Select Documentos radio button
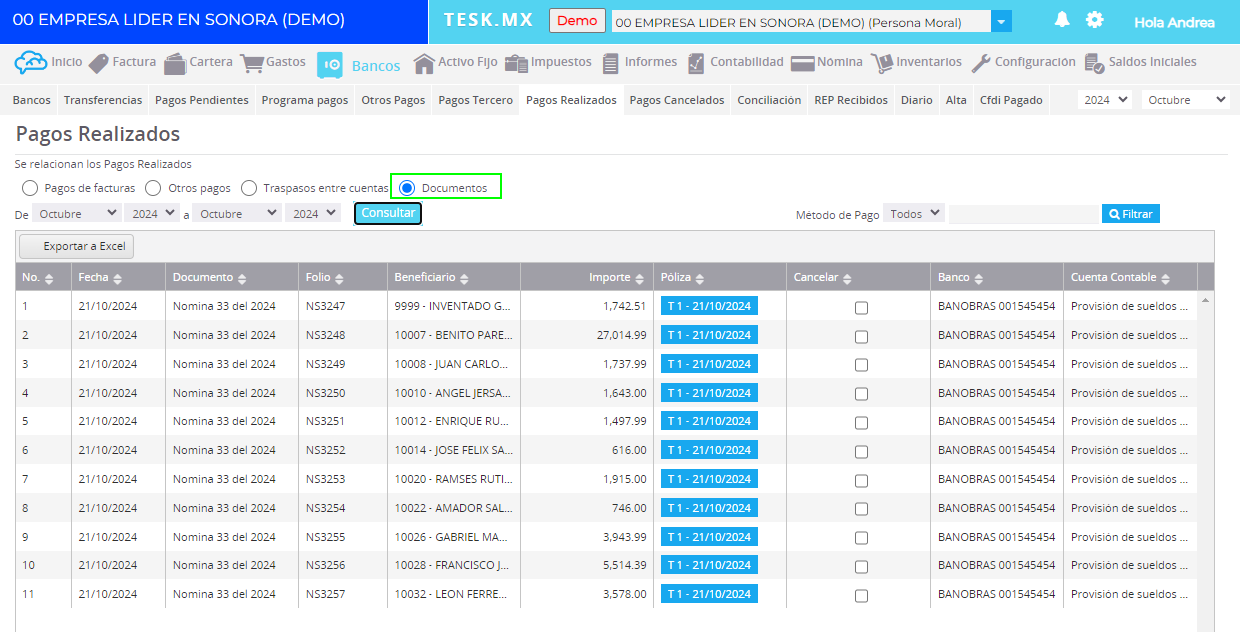Viewport: 1240px width, 632px height. pos(407,188)
